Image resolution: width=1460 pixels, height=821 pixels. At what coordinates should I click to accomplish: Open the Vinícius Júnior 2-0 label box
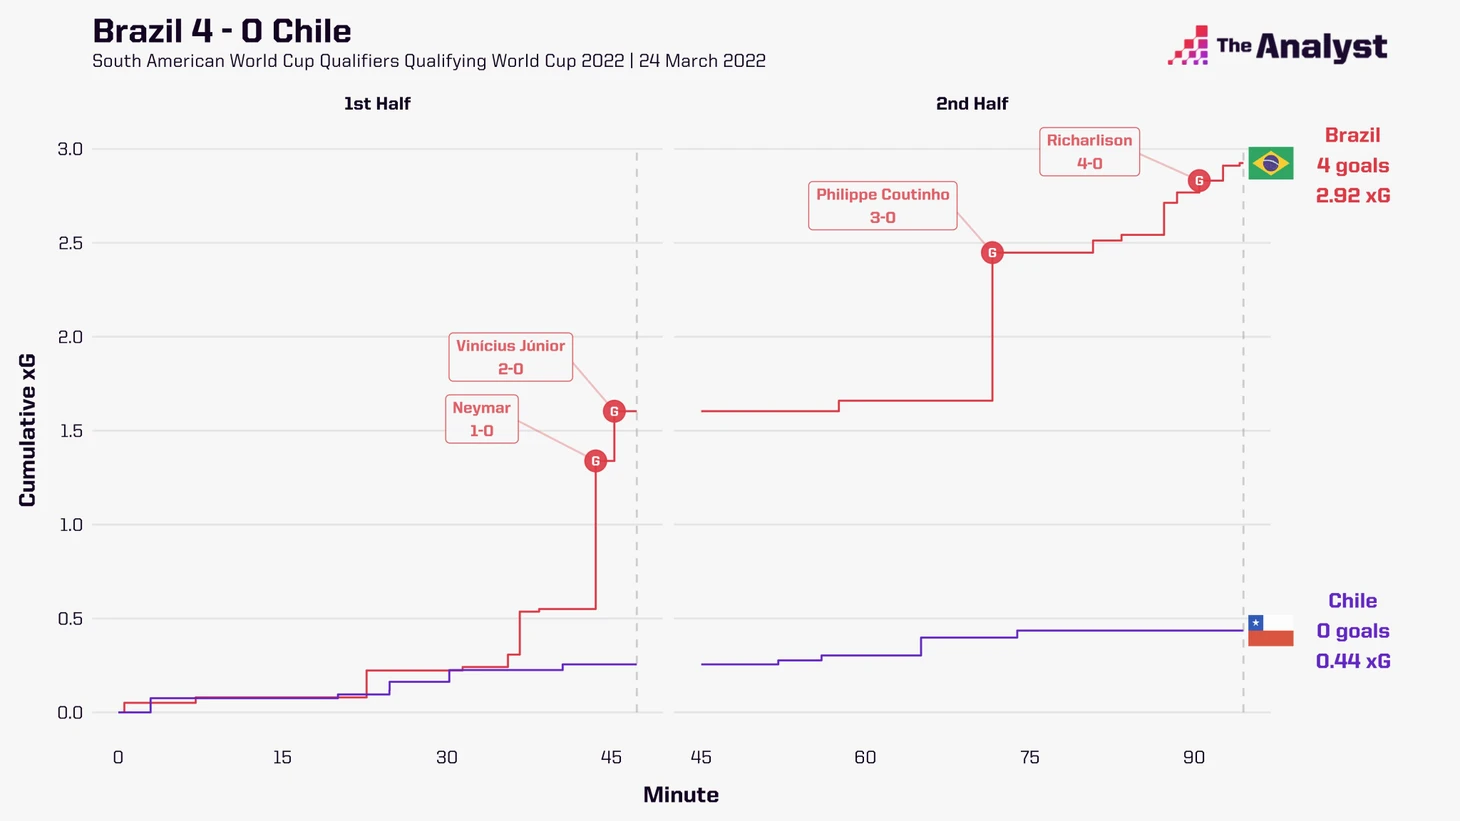[511, 357]
